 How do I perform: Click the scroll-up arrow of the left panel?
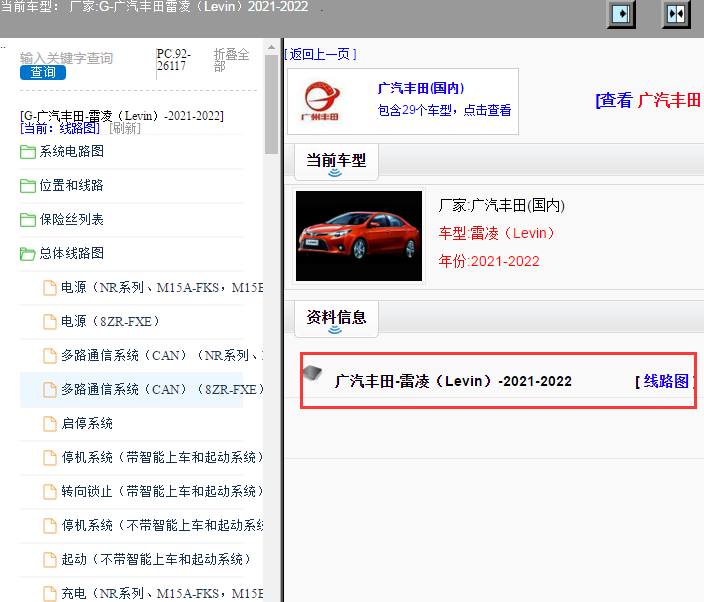point(271,47)
